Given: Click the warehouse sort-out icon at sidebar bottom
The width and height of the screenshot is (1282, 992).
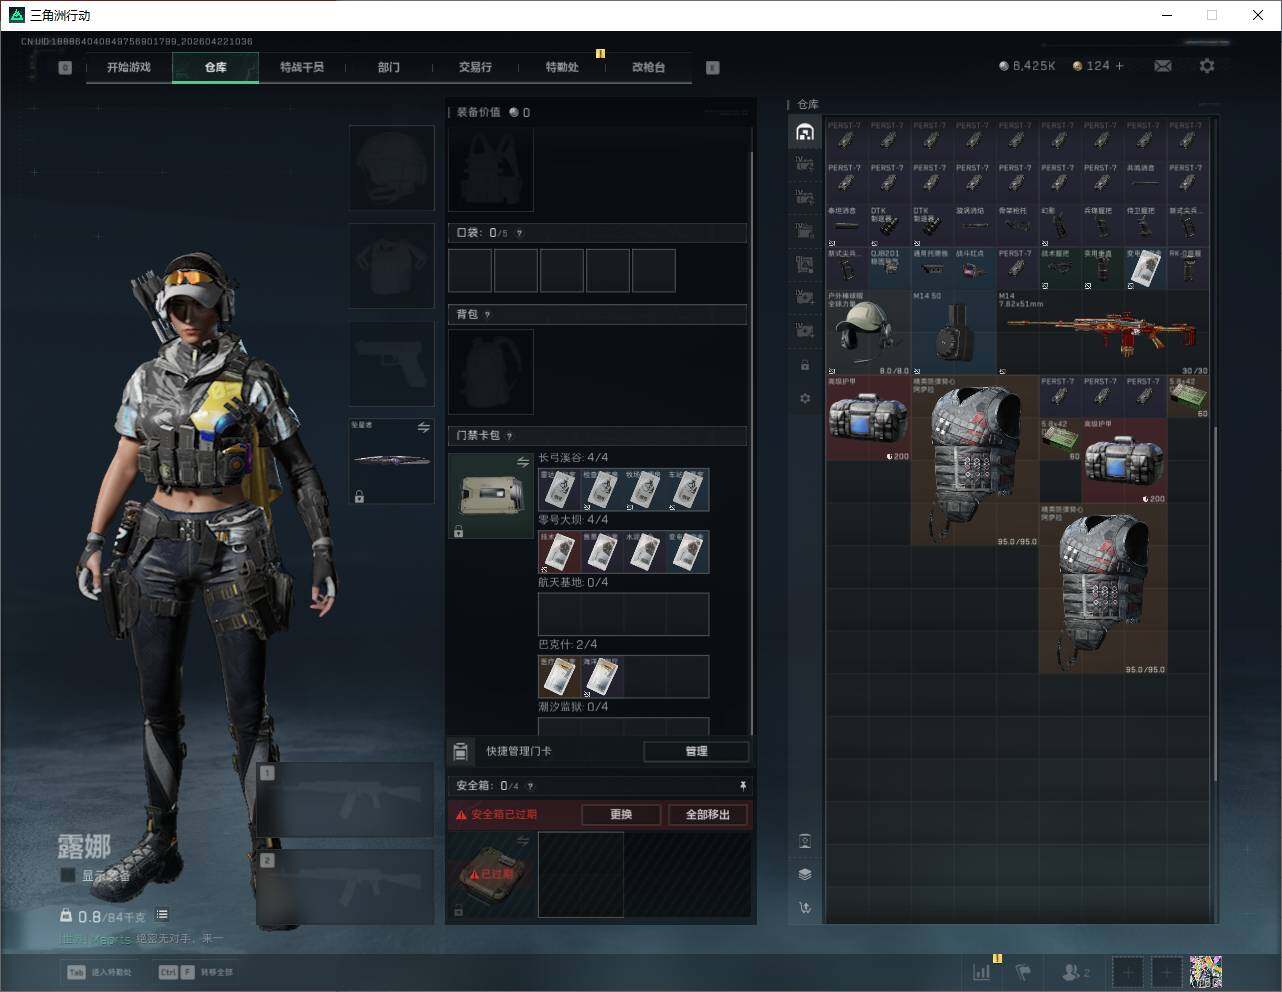Looking at the screenshot, I should click(805, 908).
